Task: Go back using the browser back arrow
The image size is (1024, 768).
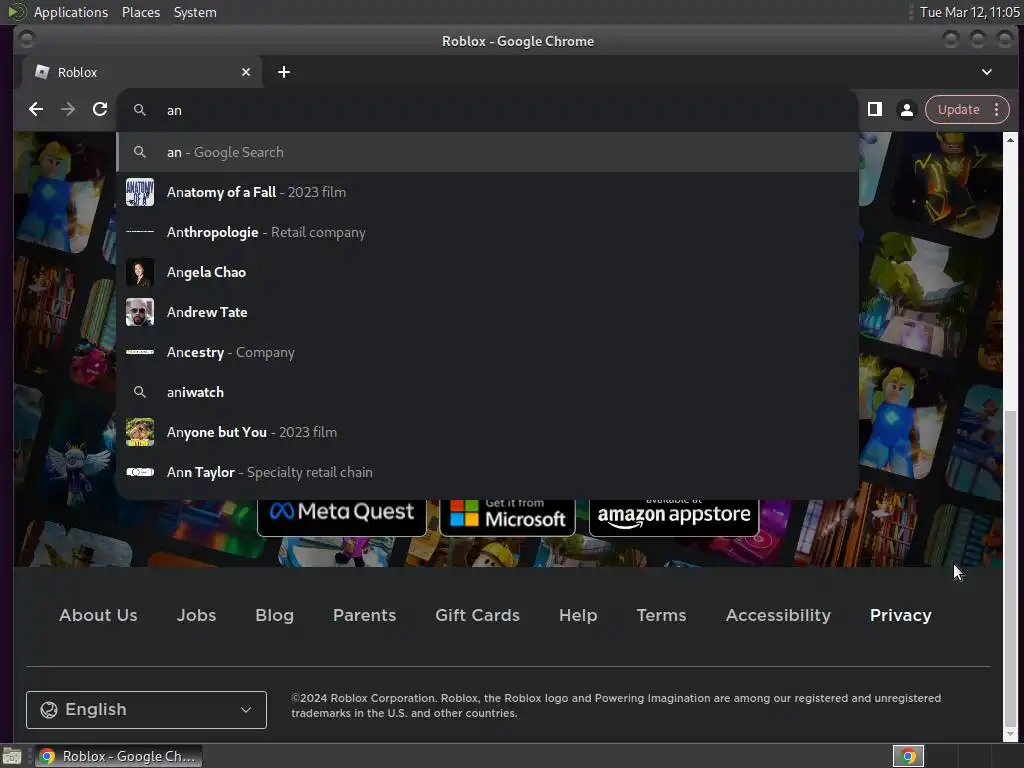Action: [36, 110]
